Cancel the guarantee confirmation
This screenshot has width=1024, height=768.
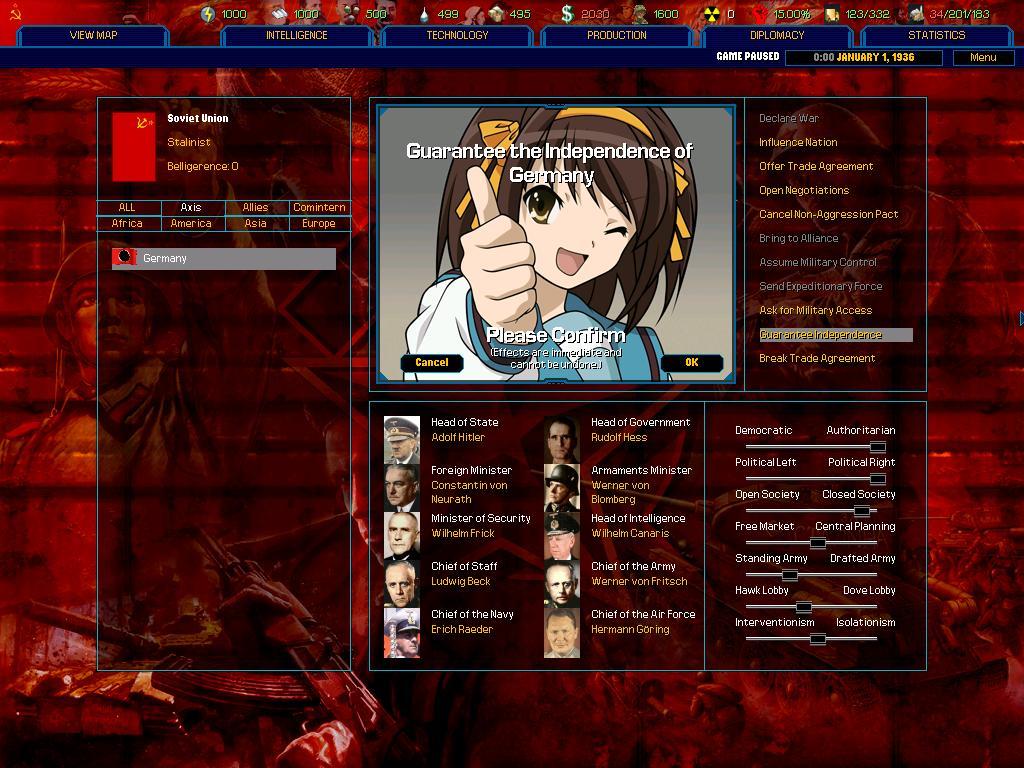(432, 362)
